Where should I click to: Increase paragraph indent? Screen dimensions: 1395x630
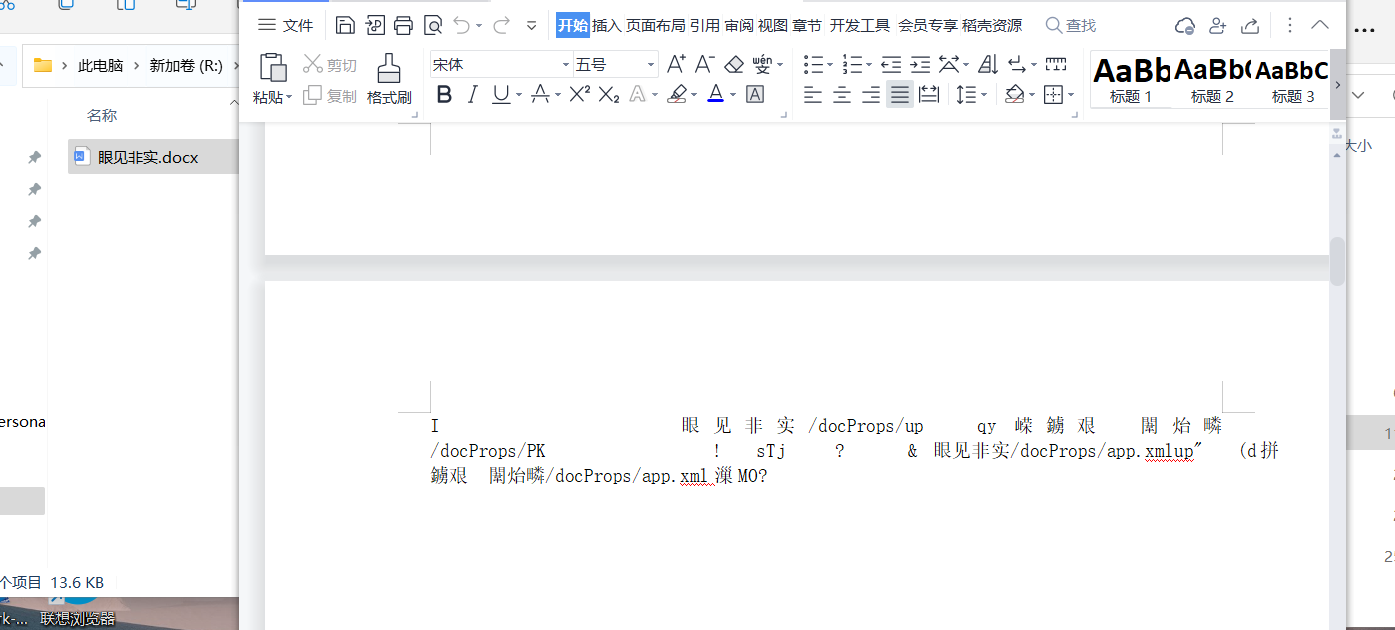click(x=920, y=64)
